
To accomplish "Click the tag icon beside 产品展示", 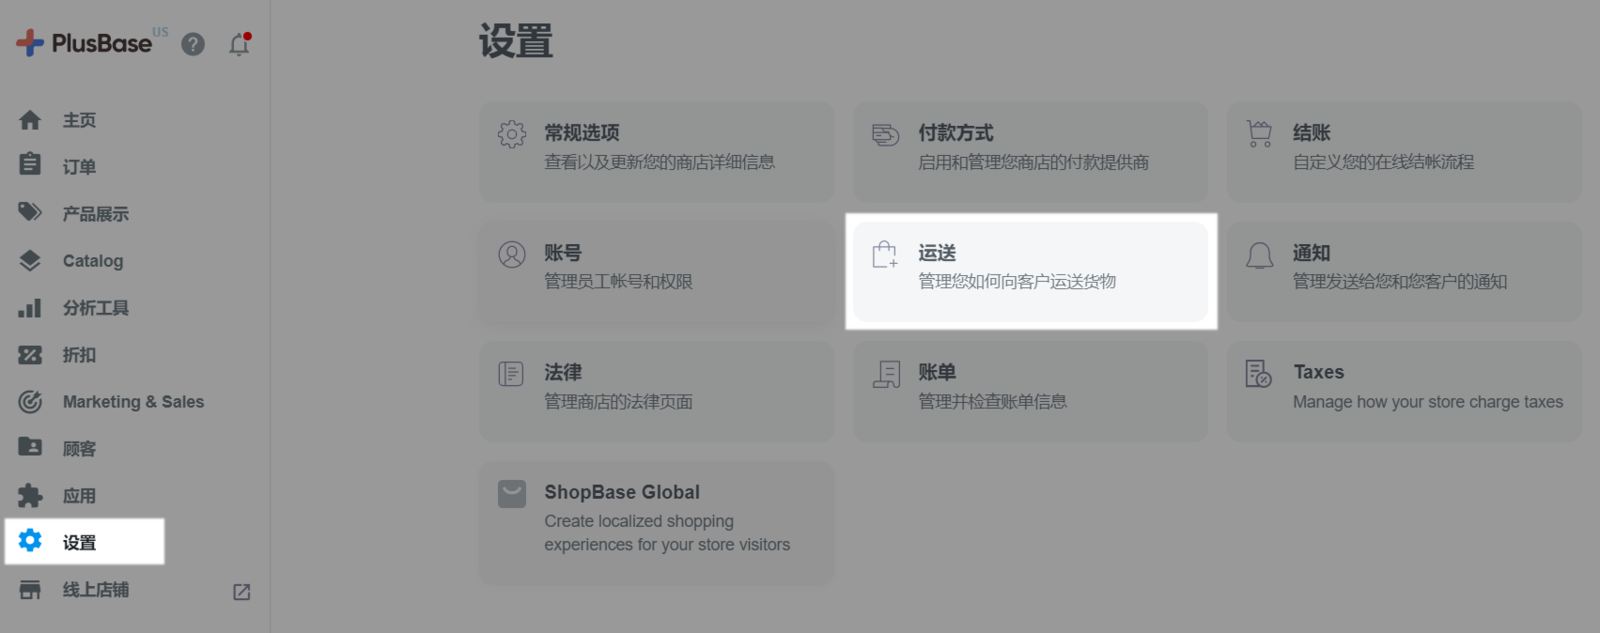I will (x=30, y=212).
